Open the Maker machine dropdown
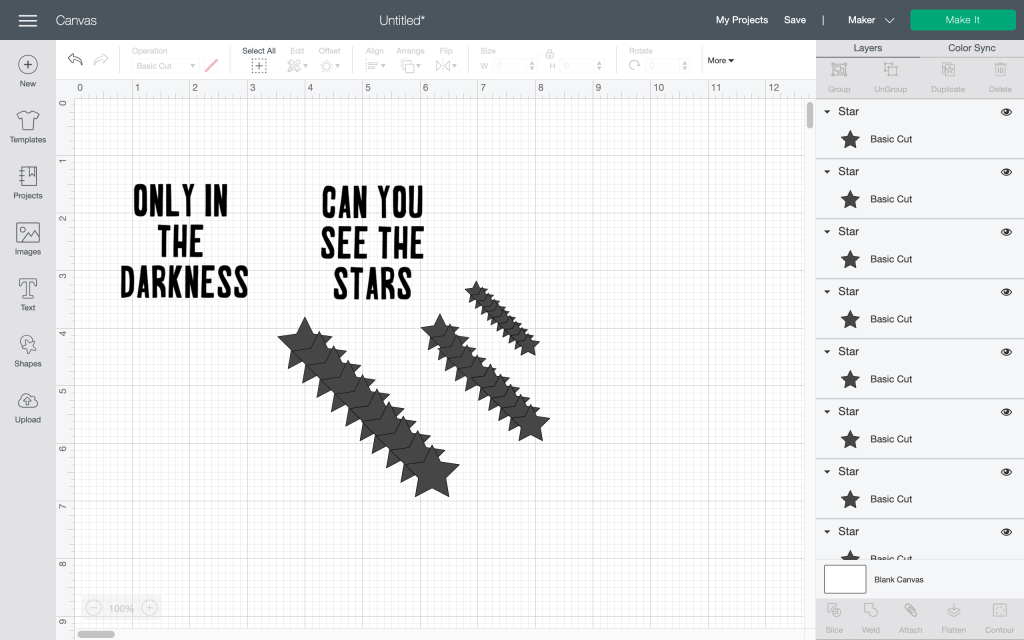Image resolution: width=1024 pixels, height=640 pixels. click(870, 20)
